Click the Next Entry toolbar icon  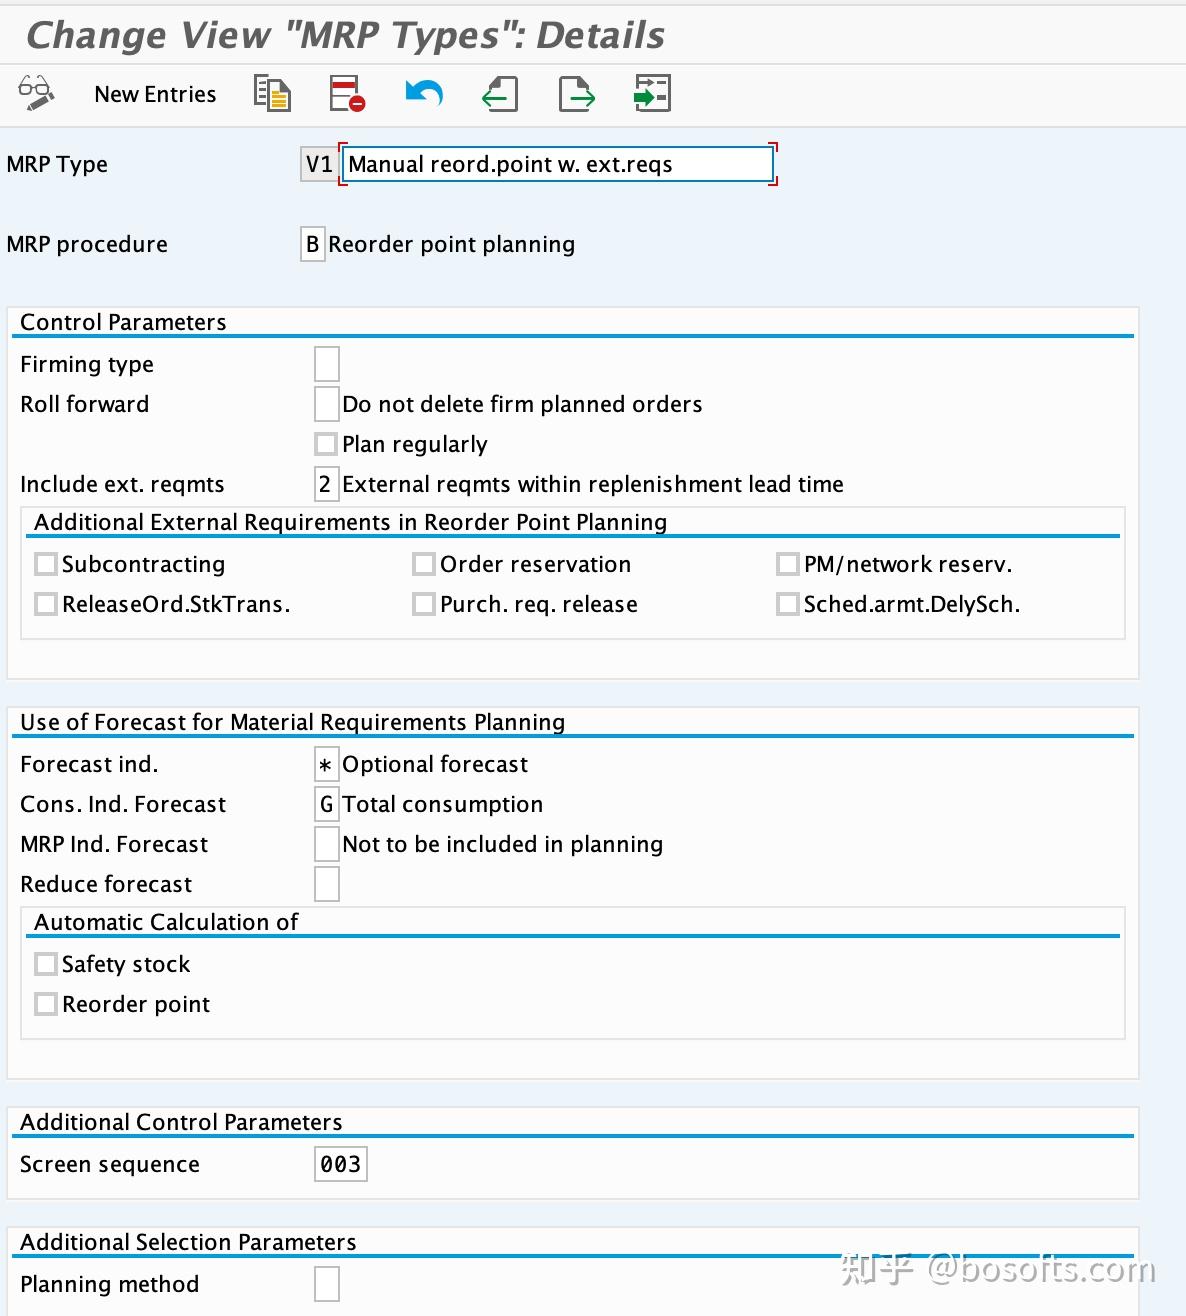pyautogui.click(x=651, y=93)
